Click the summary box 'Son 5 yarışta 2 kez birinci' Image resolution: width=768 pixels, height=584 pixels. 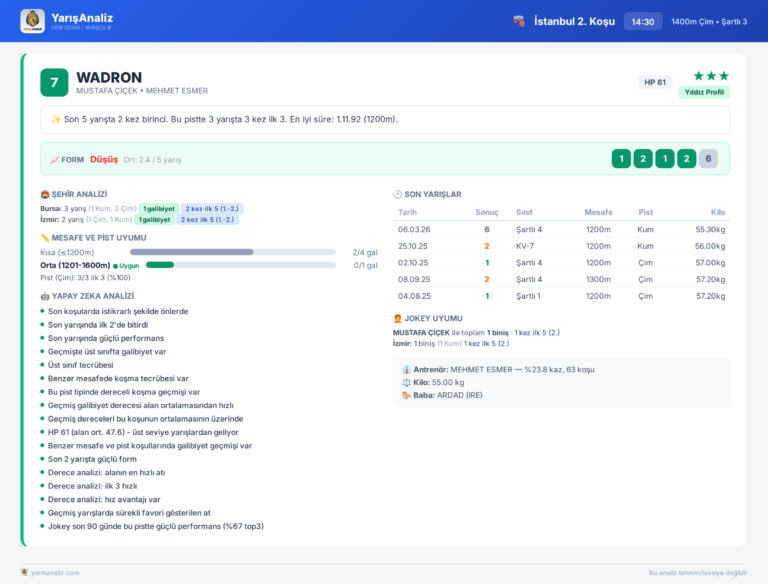tap(385, 120)
